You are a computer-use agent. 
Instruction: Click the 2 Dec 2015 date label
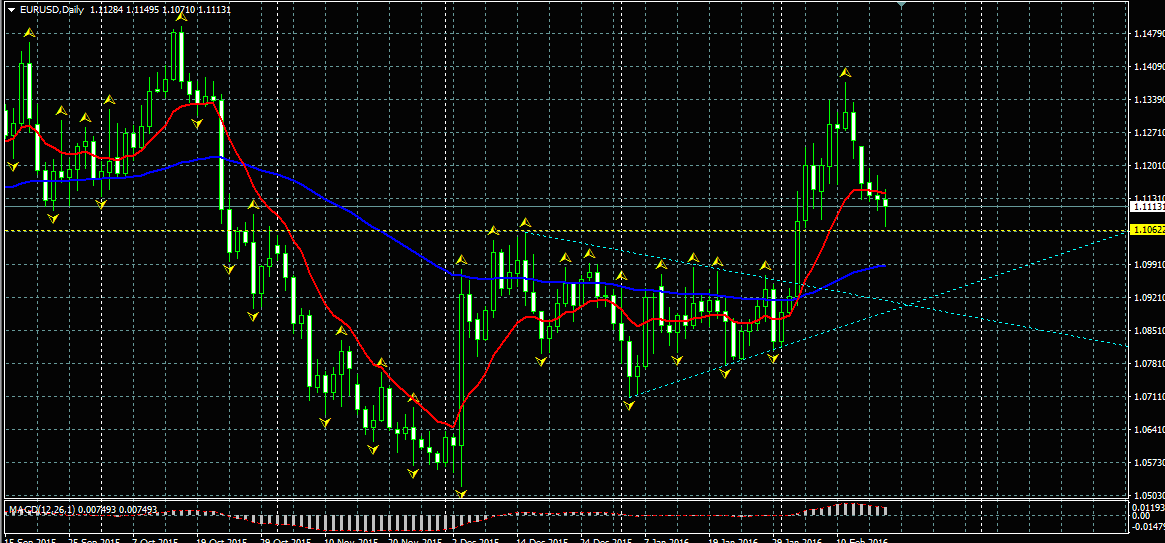tap(478, 540)
